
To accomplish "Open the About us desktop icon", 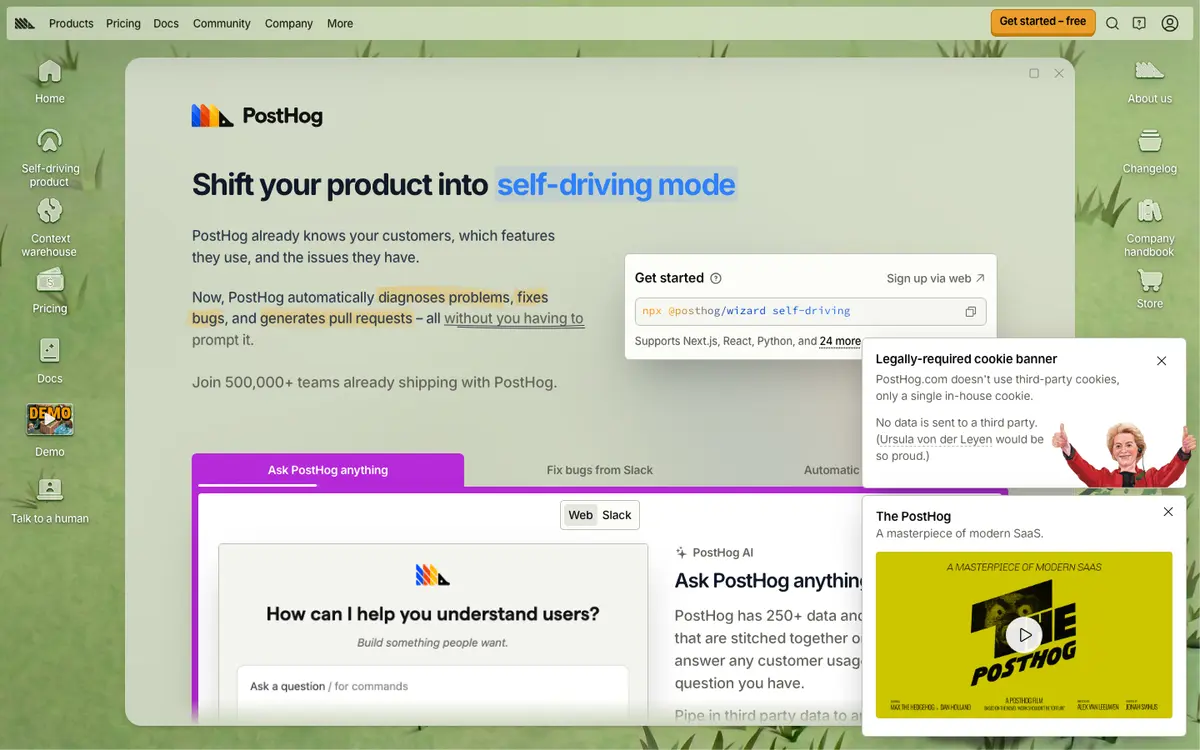I will point(1149,81).
